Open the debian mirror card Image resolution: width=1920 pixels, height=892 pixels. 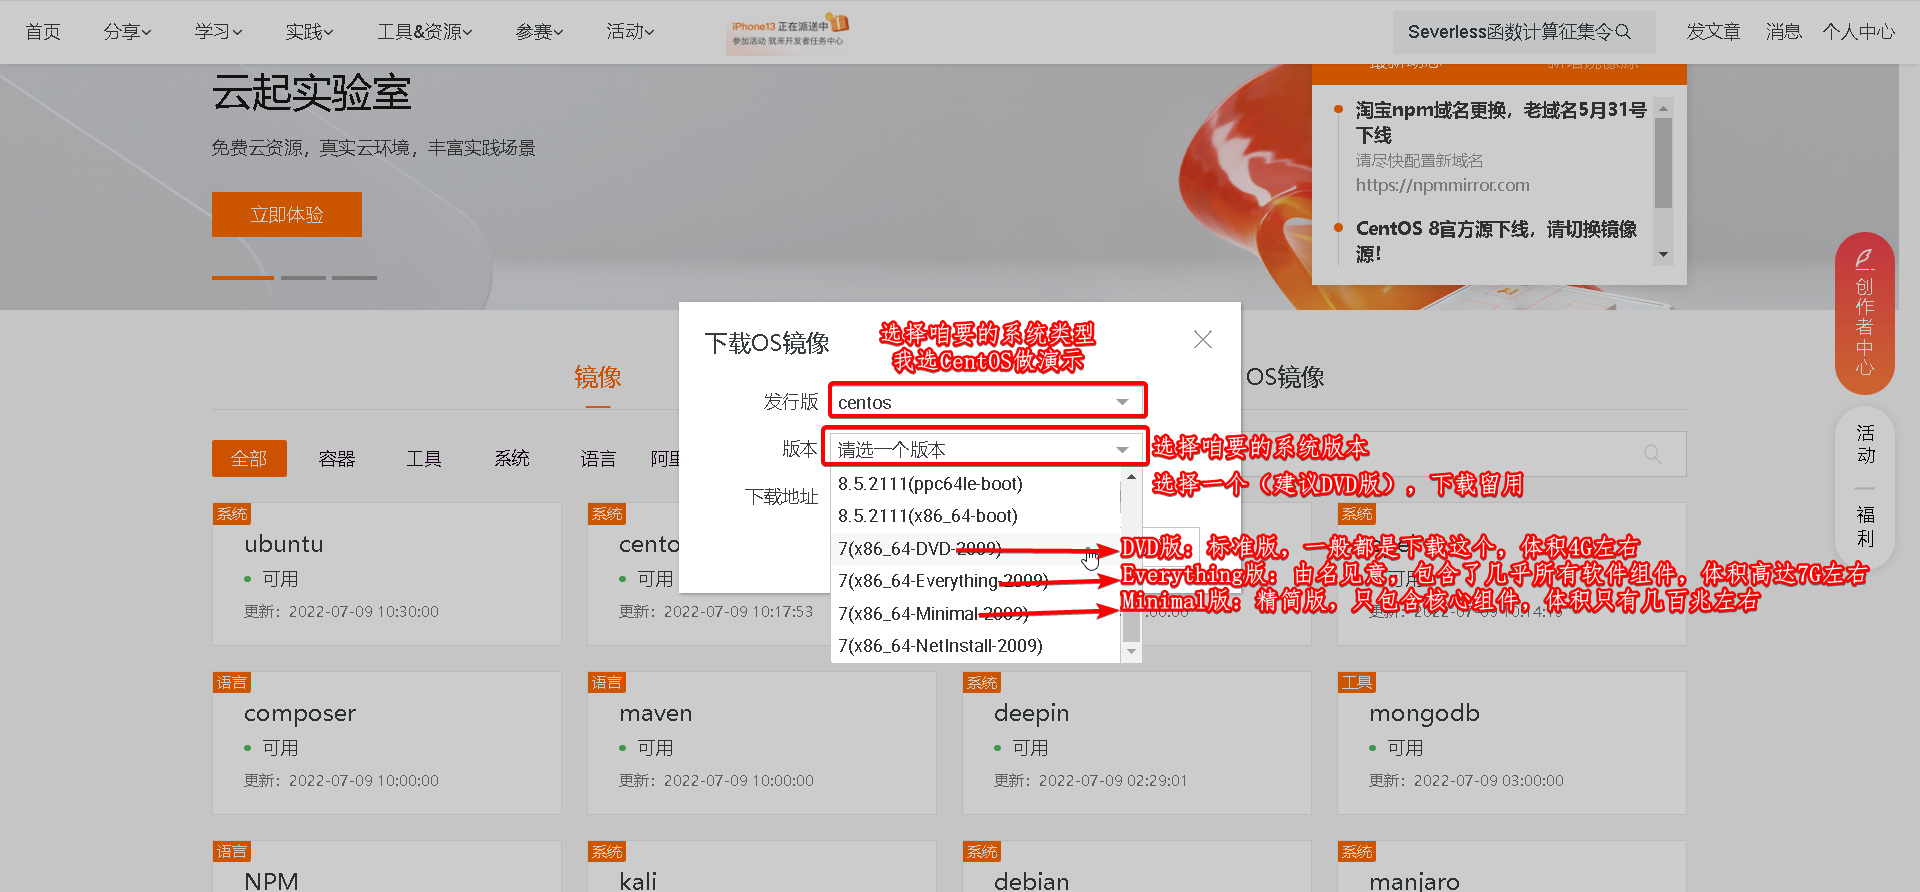pos(1137,866)
